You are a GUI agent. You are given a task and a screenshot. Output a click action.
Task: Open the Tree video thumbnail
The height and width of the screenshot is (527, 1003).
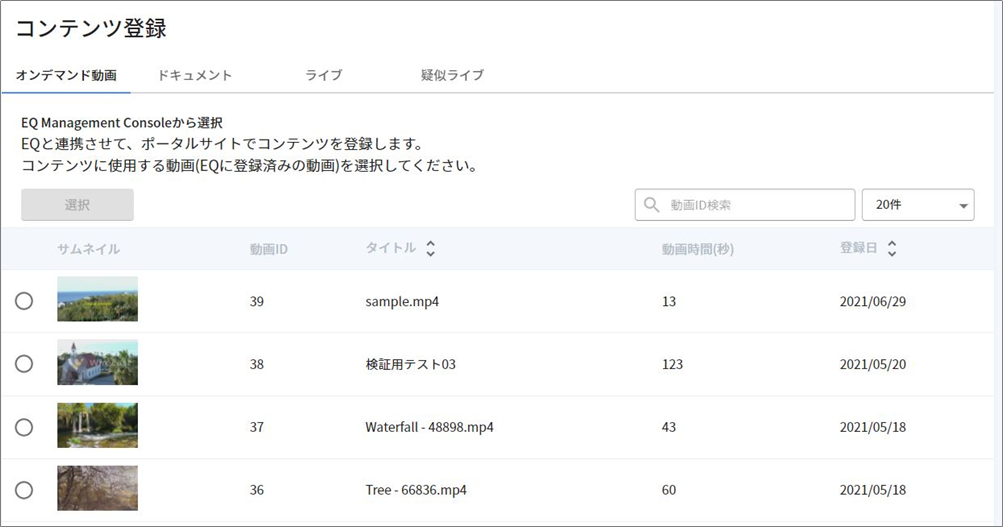(x=97, y=488)
